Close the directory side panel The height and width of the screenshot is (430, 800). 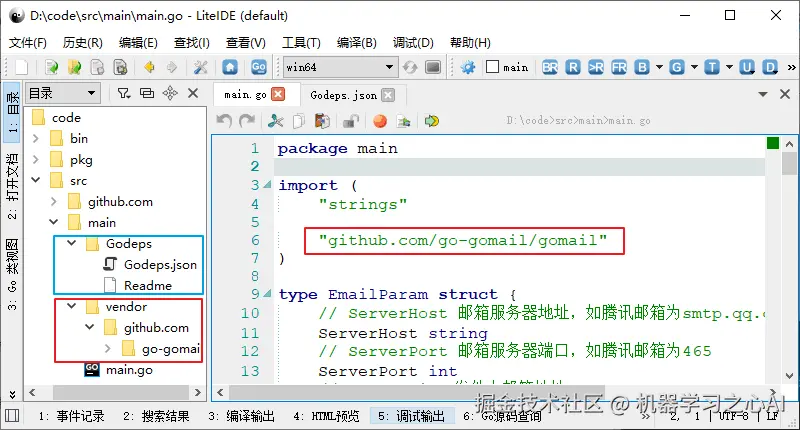coord(193,93)
